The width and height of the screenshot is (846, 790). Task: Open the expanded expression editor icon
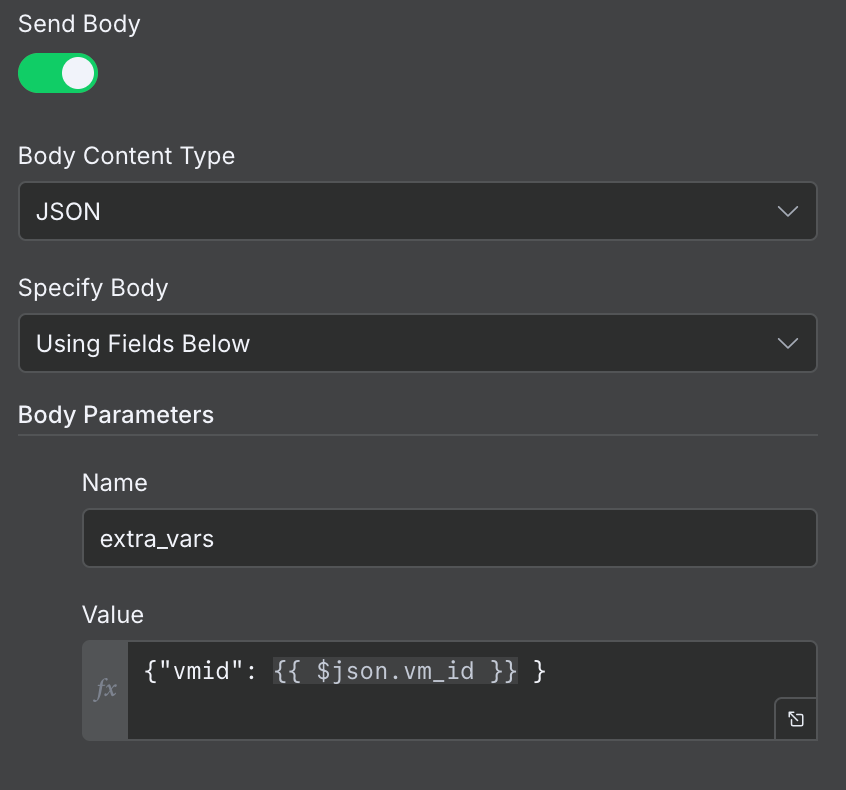(796, 719)
